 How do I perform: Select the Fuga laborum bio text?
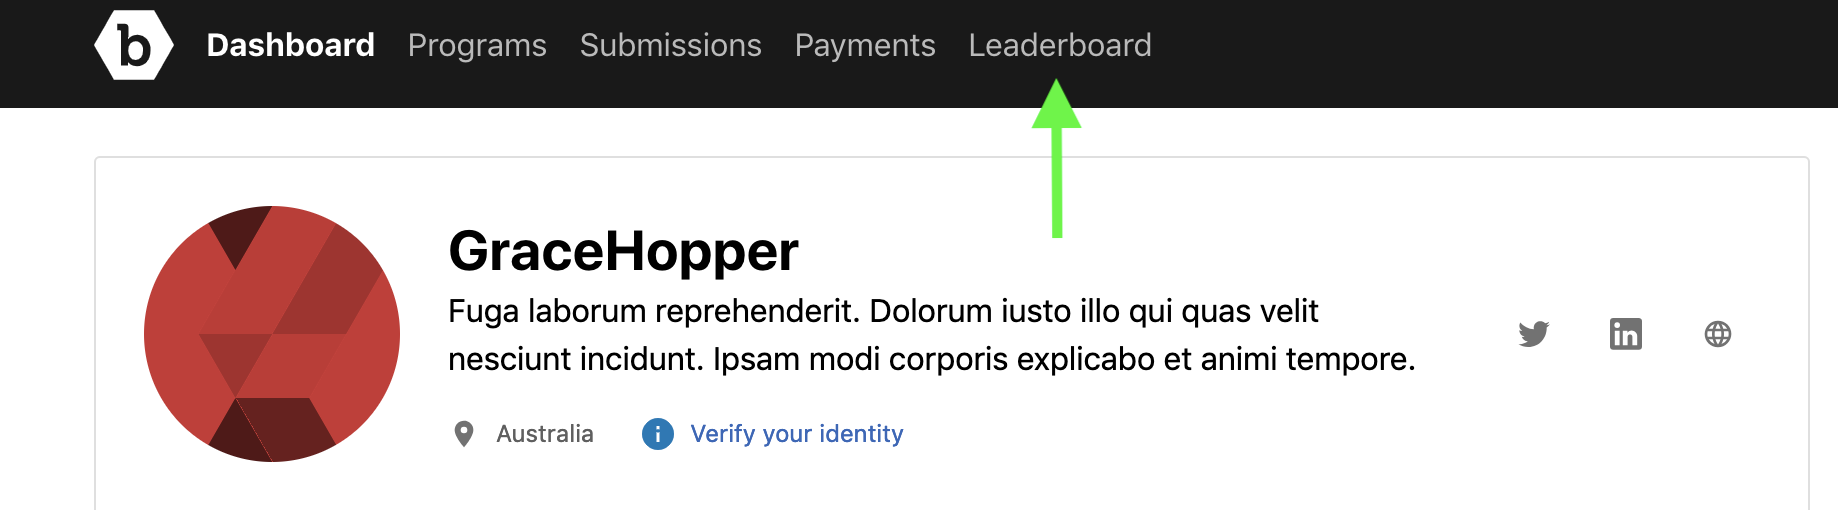click(932, 335)
